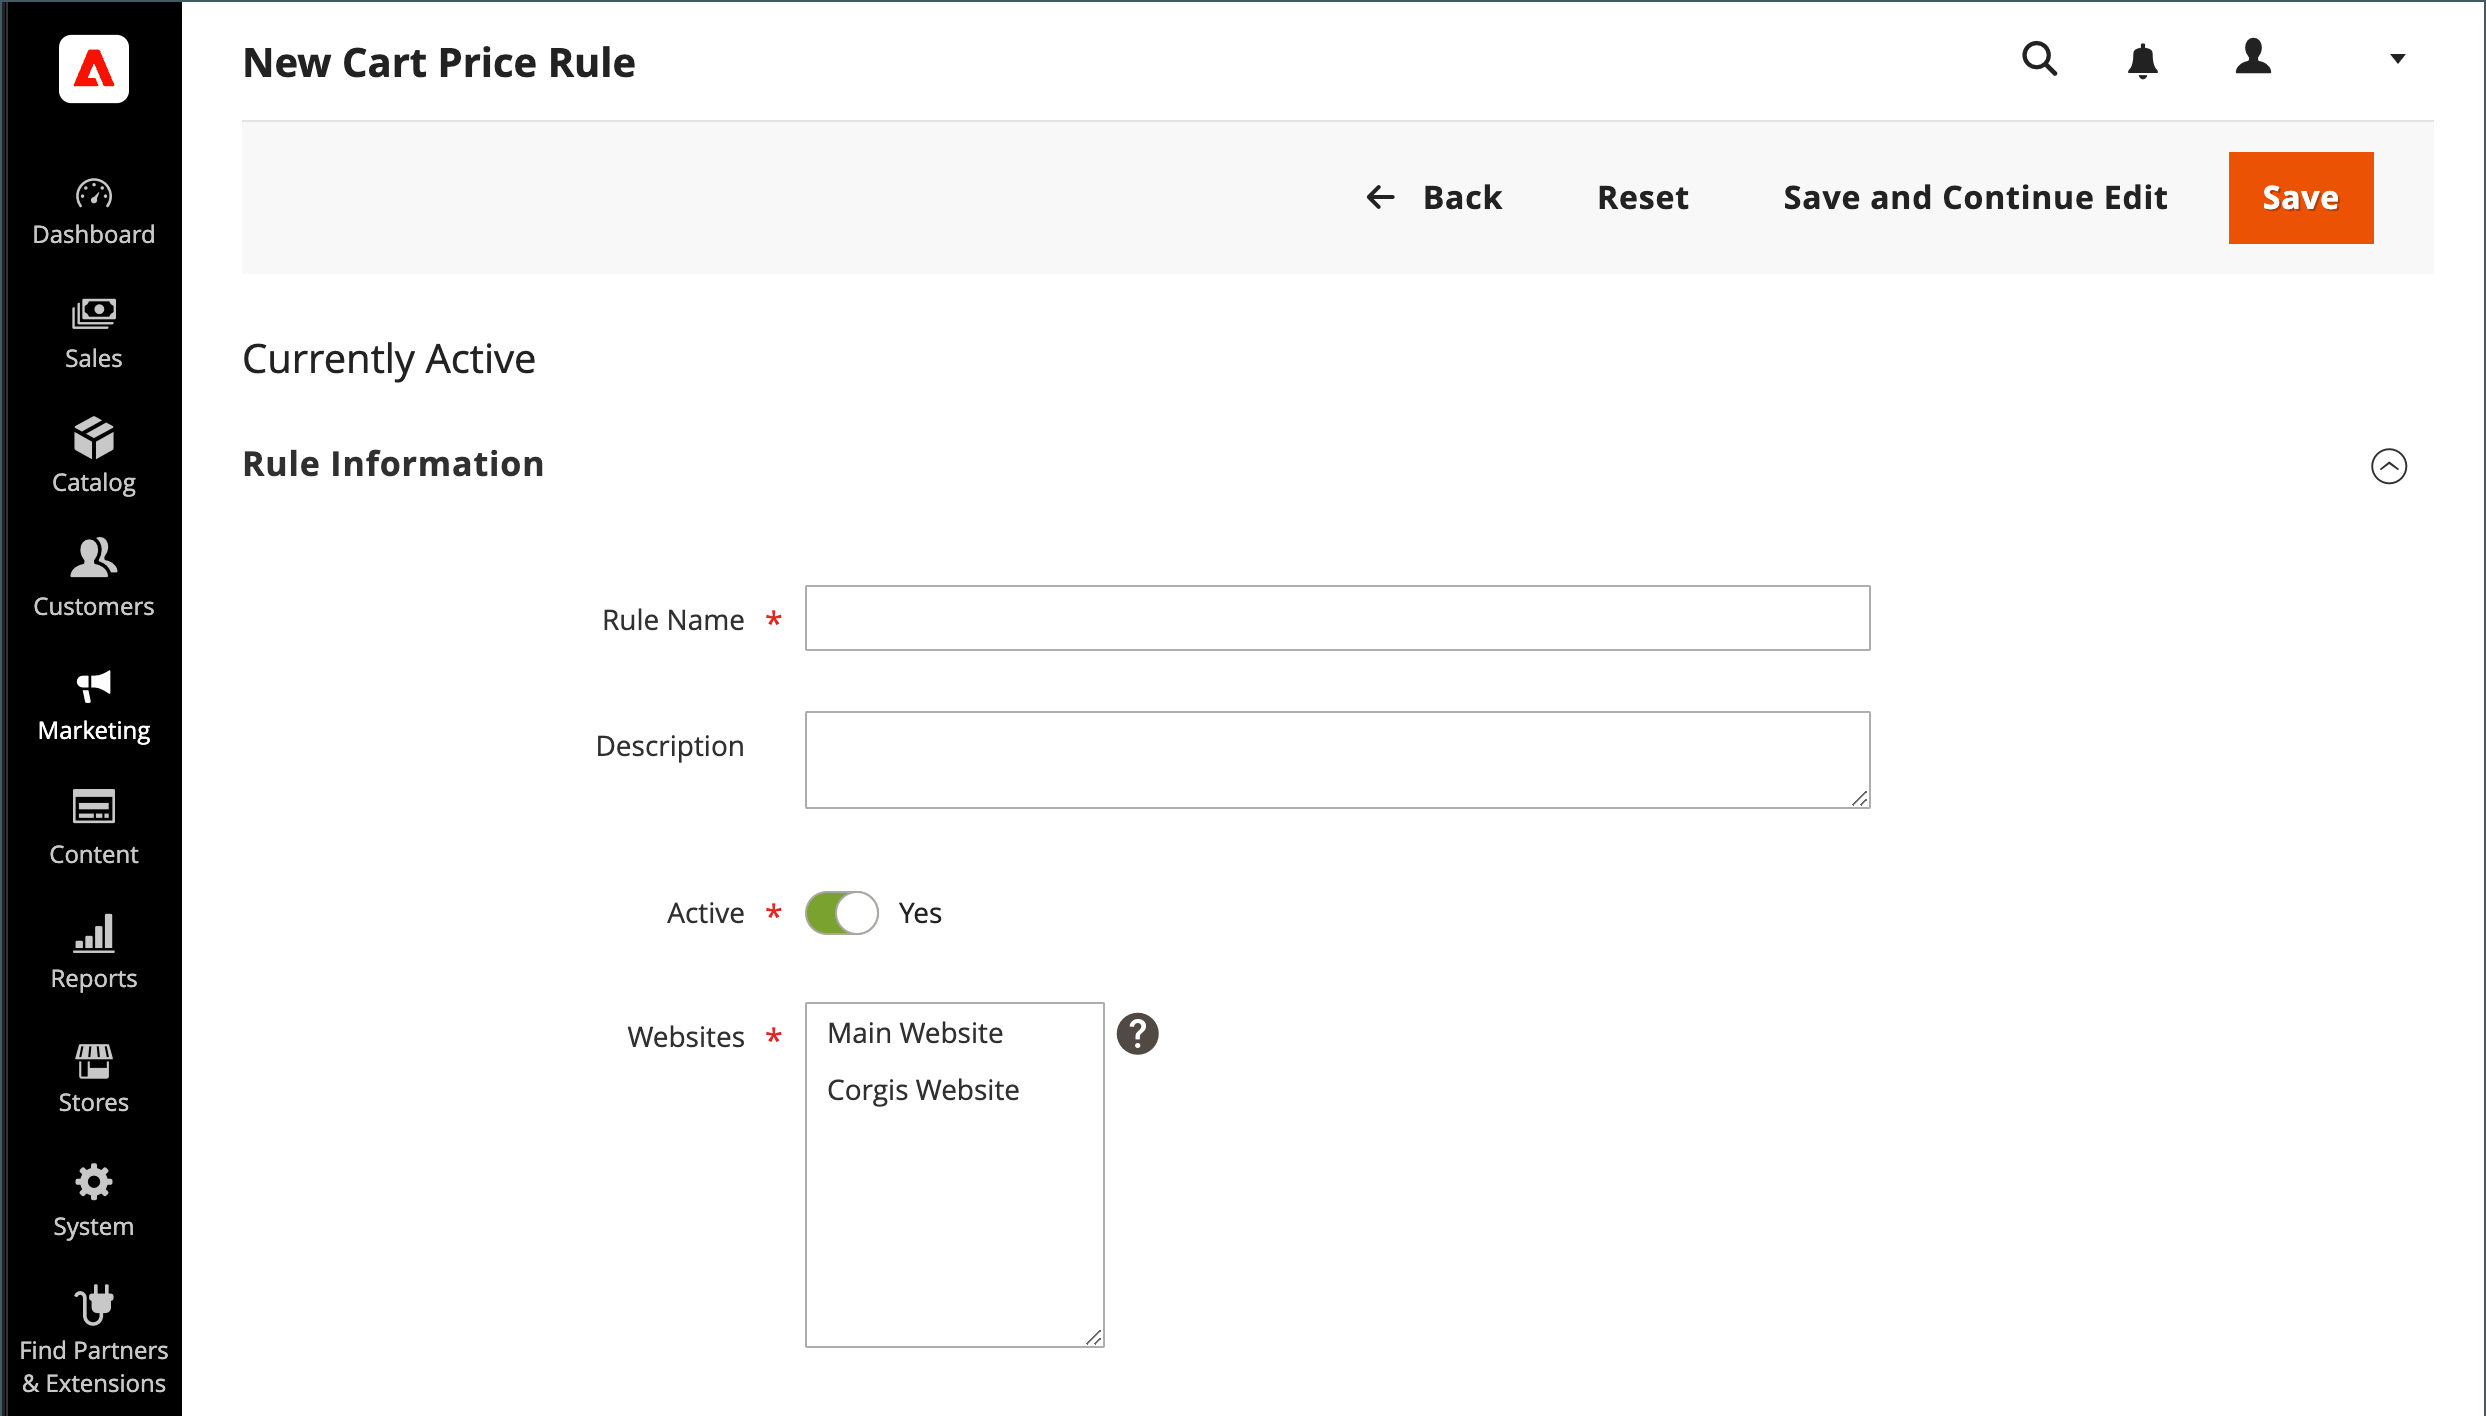Click Save and Continue Edit
Image resolution: width=2486 pixels, height=1416 pixels.
[1975, 198]
